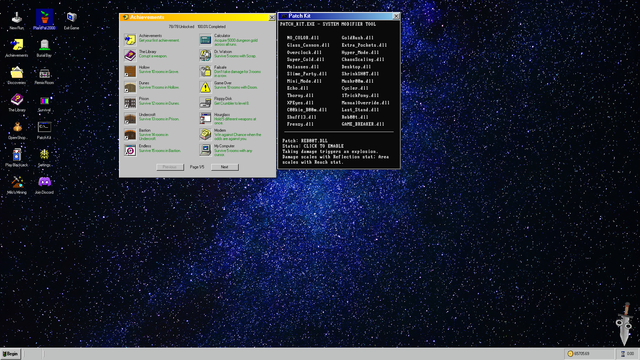Open the Discoveries folder icon

(17, 75)
